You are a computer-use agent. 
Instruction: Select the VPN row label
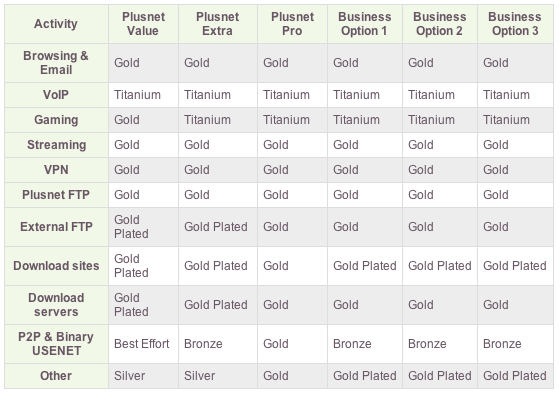56,170
